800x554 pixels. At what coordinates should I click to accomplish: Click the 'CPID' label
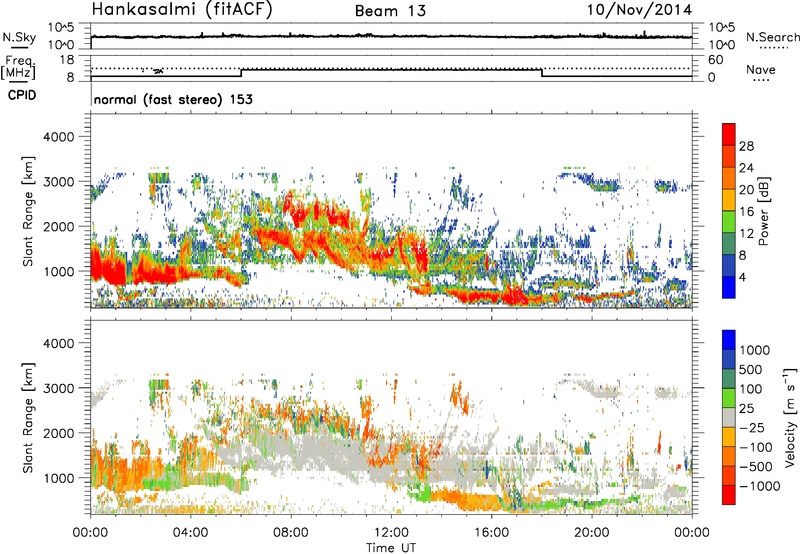pyautogui.click(x=22, y=95)
